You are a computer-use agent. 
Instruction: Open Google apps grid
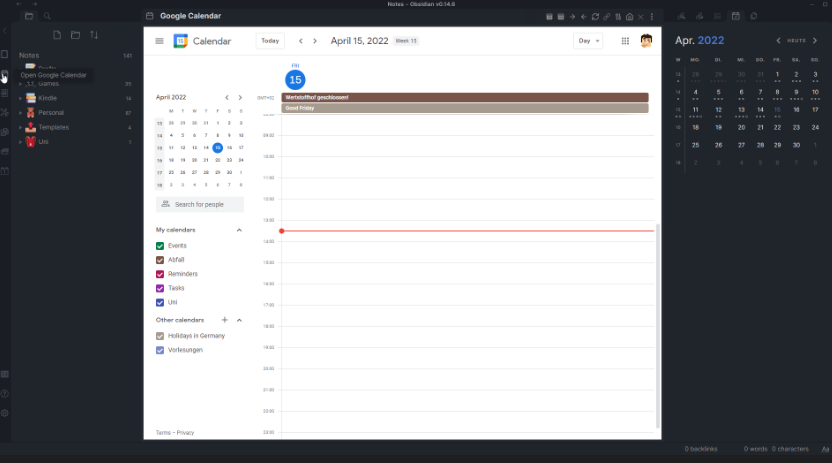tap(625, 41)
